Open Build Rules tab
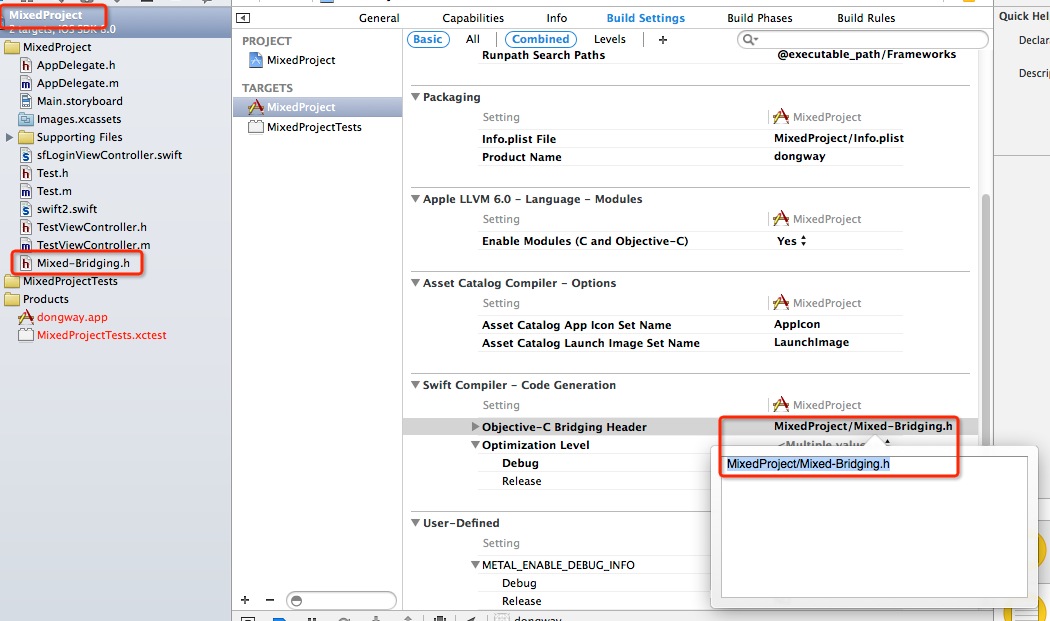Viewport: 1050px width, 621px height. (x=866, y=18)
